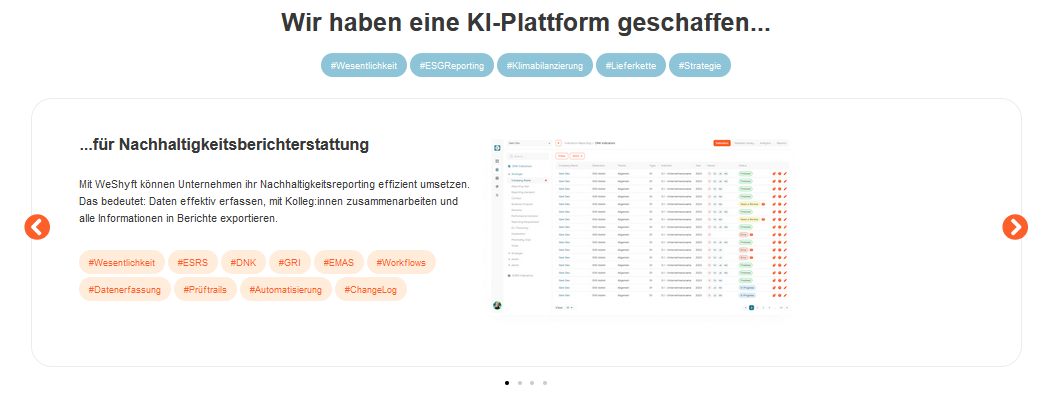Click the paragraph starting 'Mit WeShyft können Unternehmen'

pyautogui.click(x=274, y=201)
